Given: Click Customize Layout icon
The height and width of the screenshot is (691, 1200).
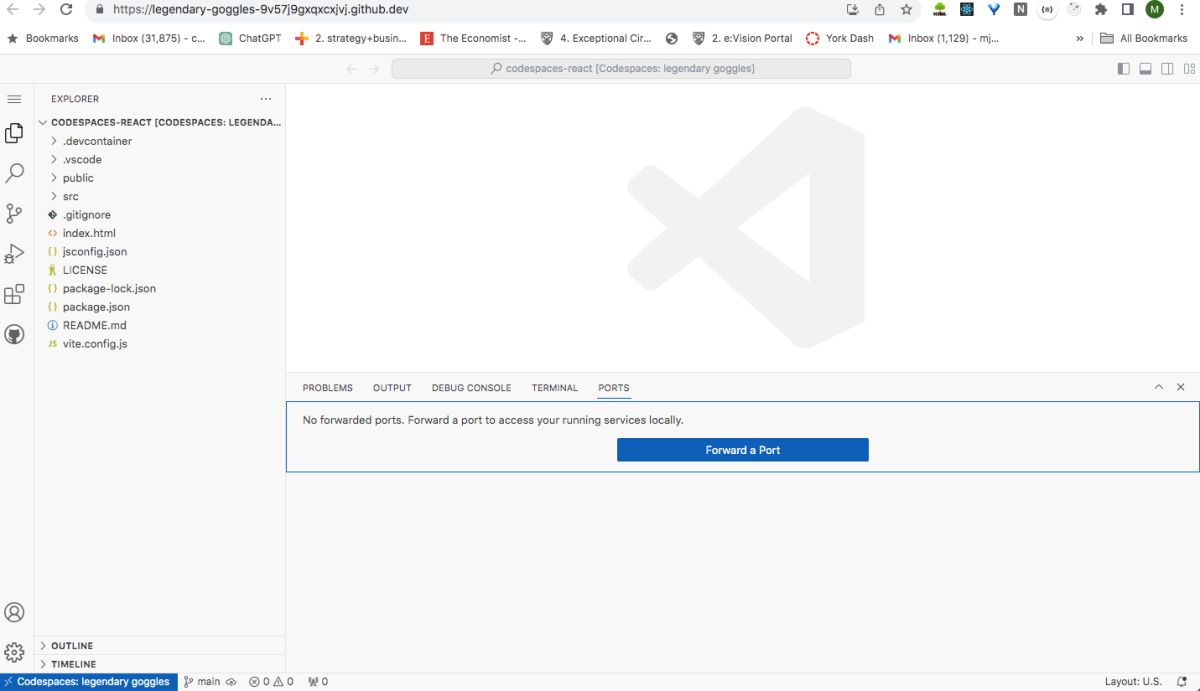Looking at the screenshot, I should (1189, 69).
